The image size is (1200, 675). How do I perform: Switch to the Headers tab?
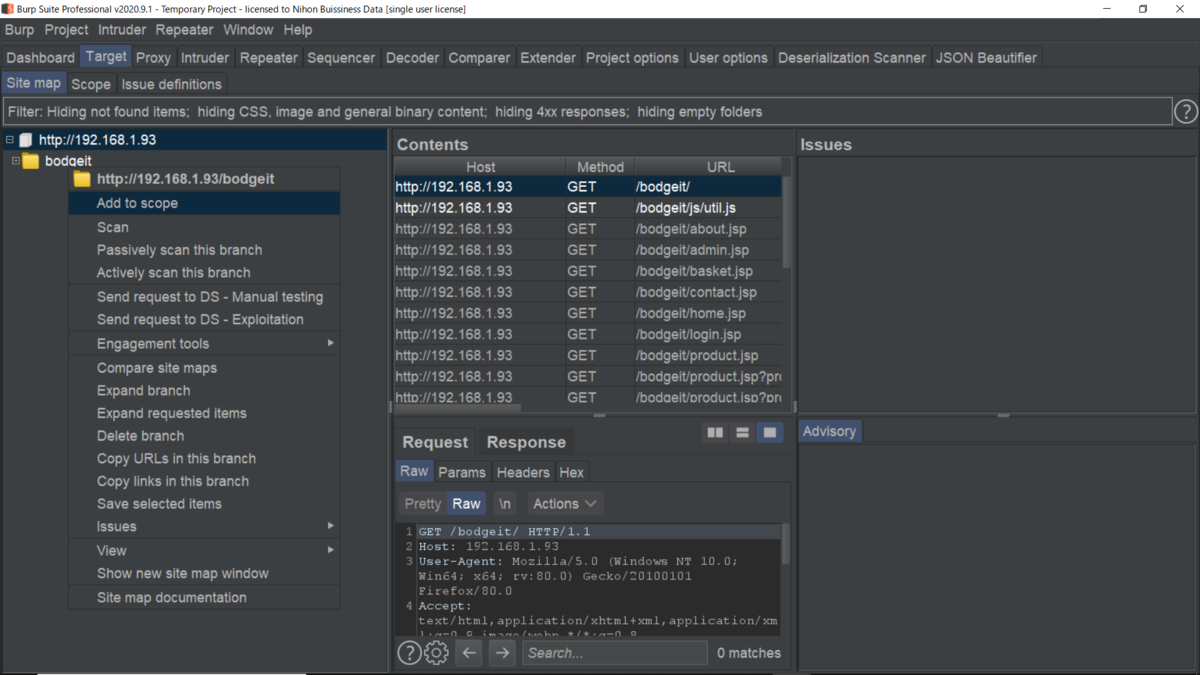click(523, 472)
